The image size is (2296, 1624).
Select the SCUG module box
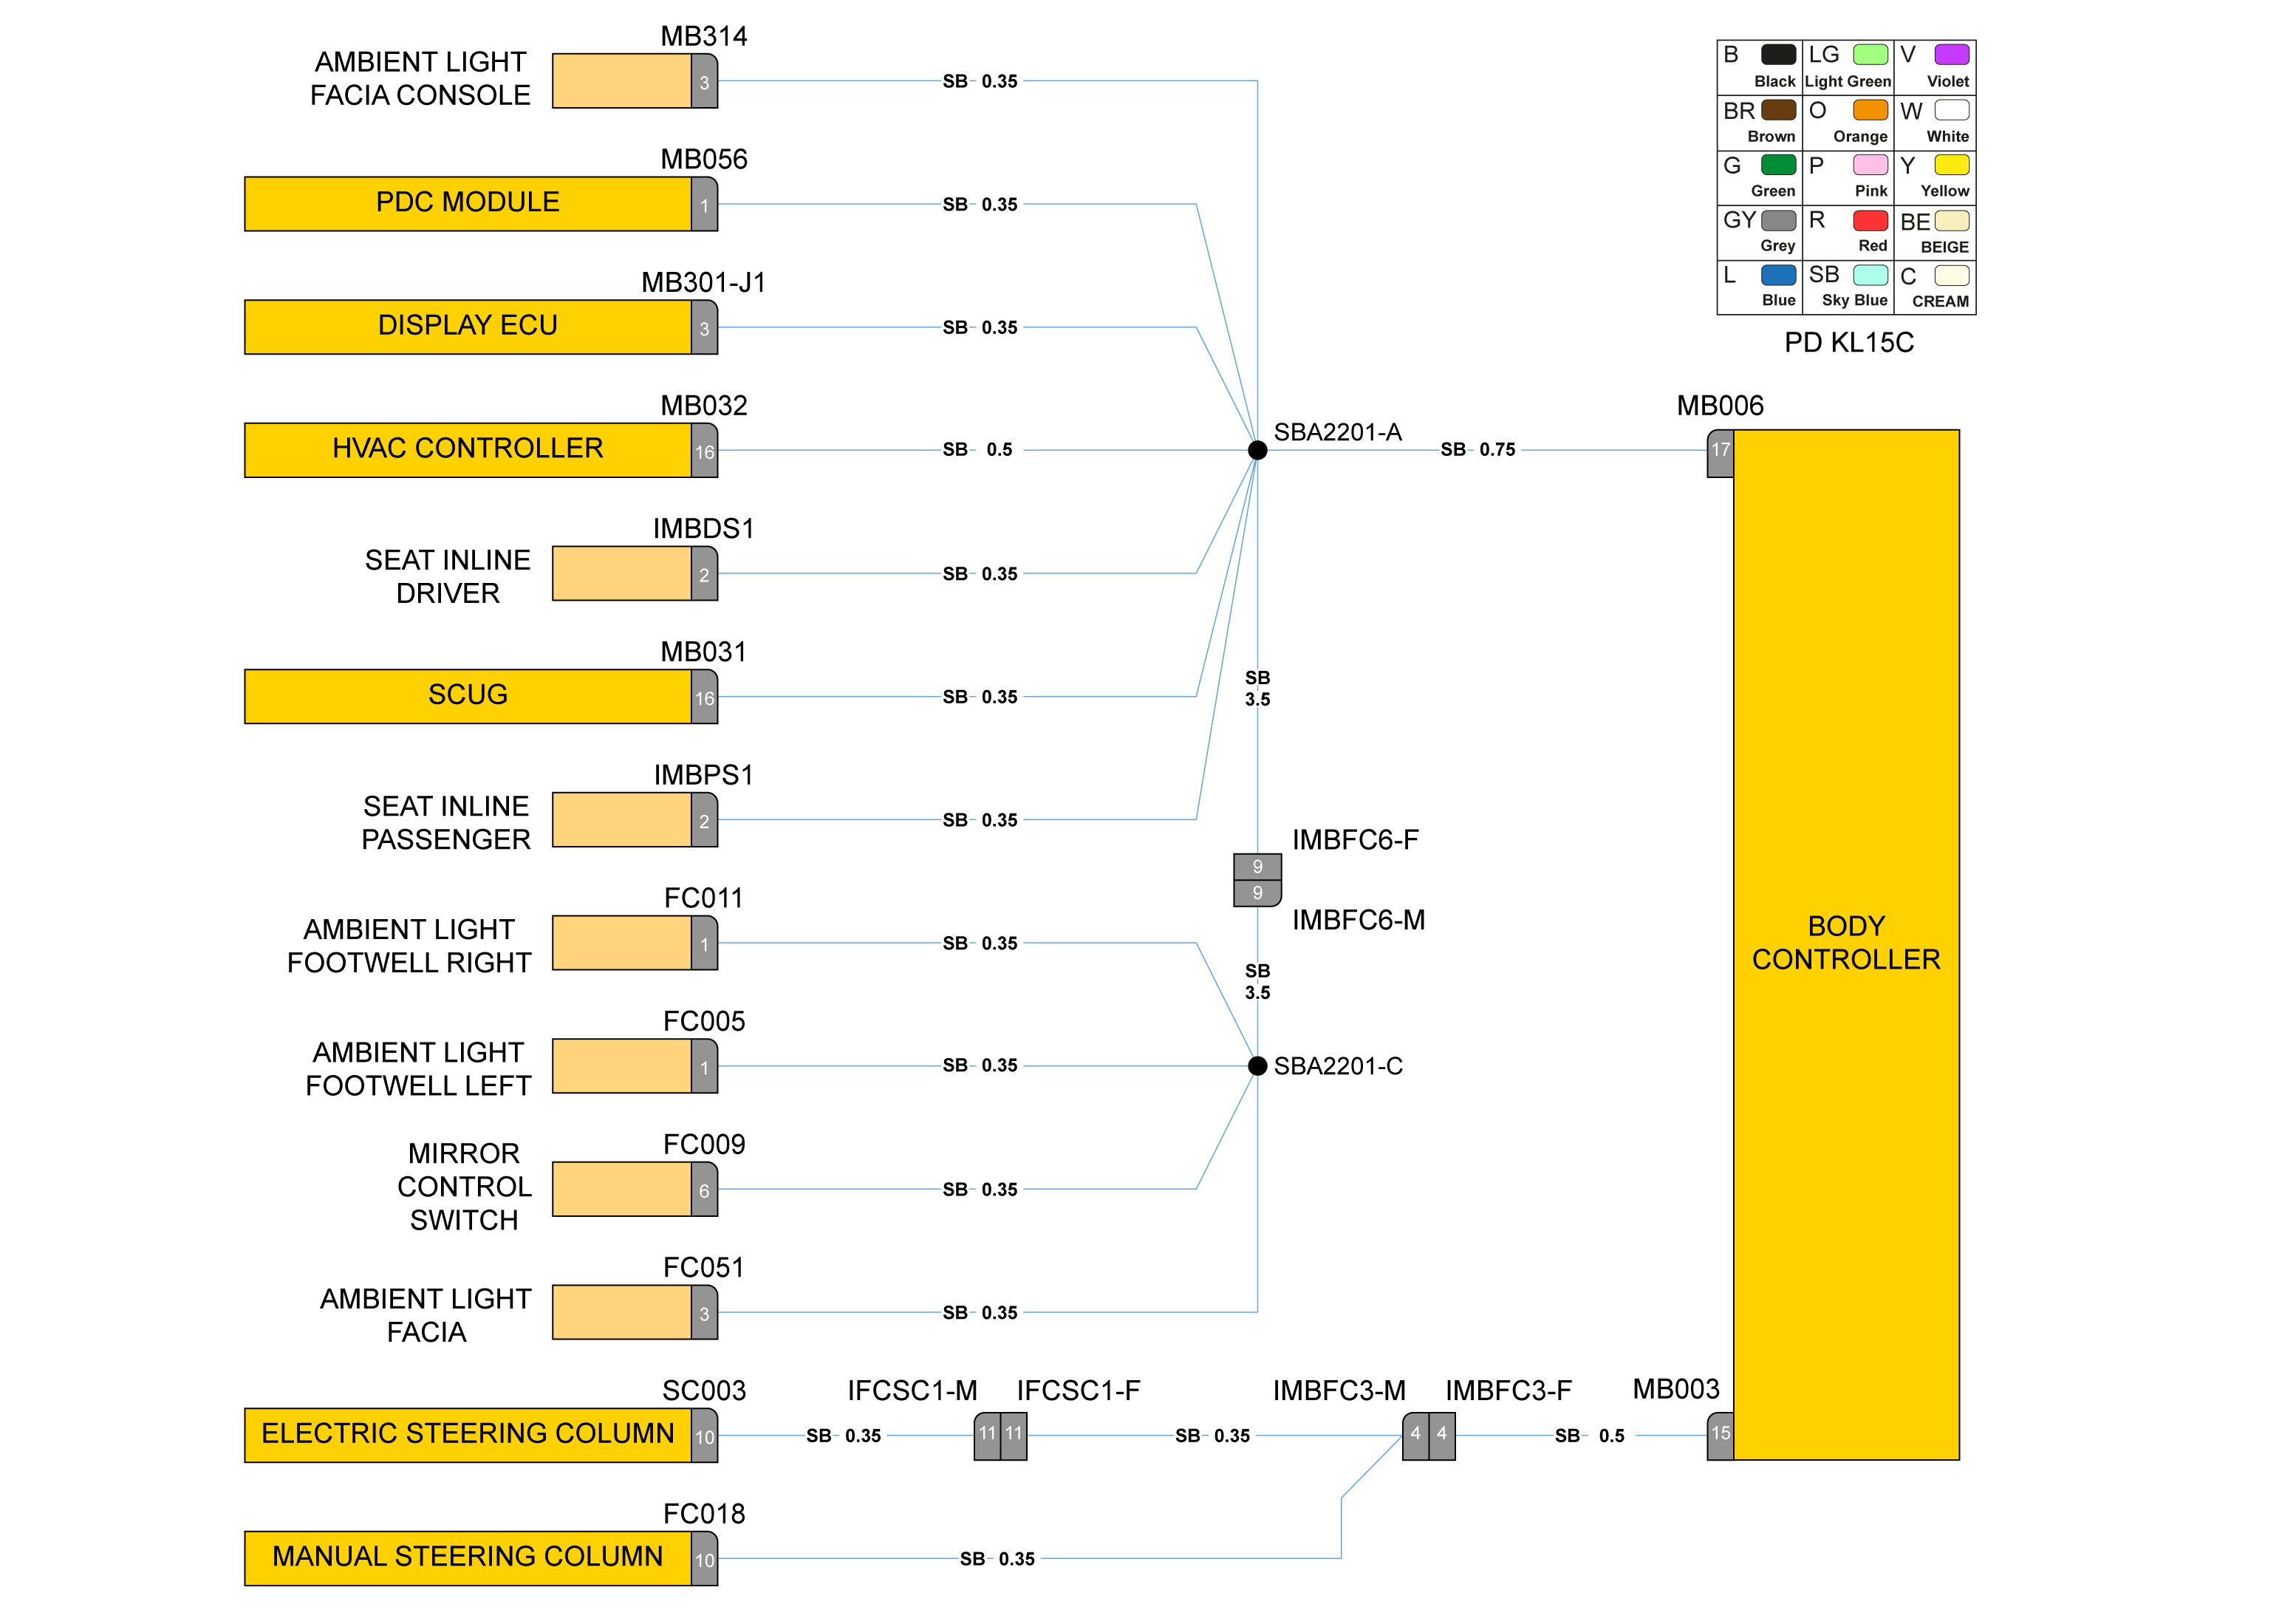pyautogui.click(x=467, y=695)
